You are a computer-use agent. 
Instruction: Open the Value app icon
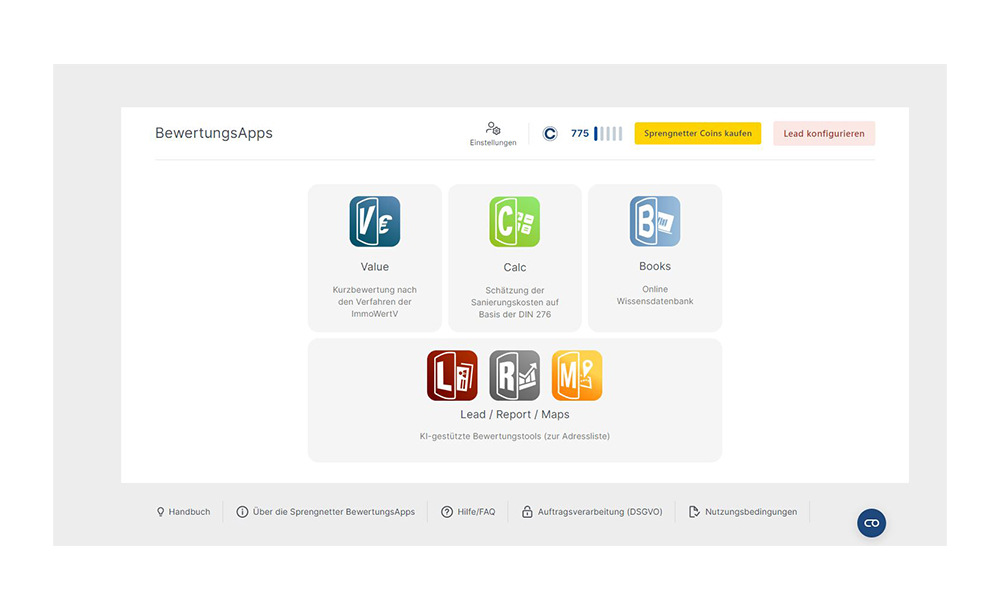(x=374, y=221)
